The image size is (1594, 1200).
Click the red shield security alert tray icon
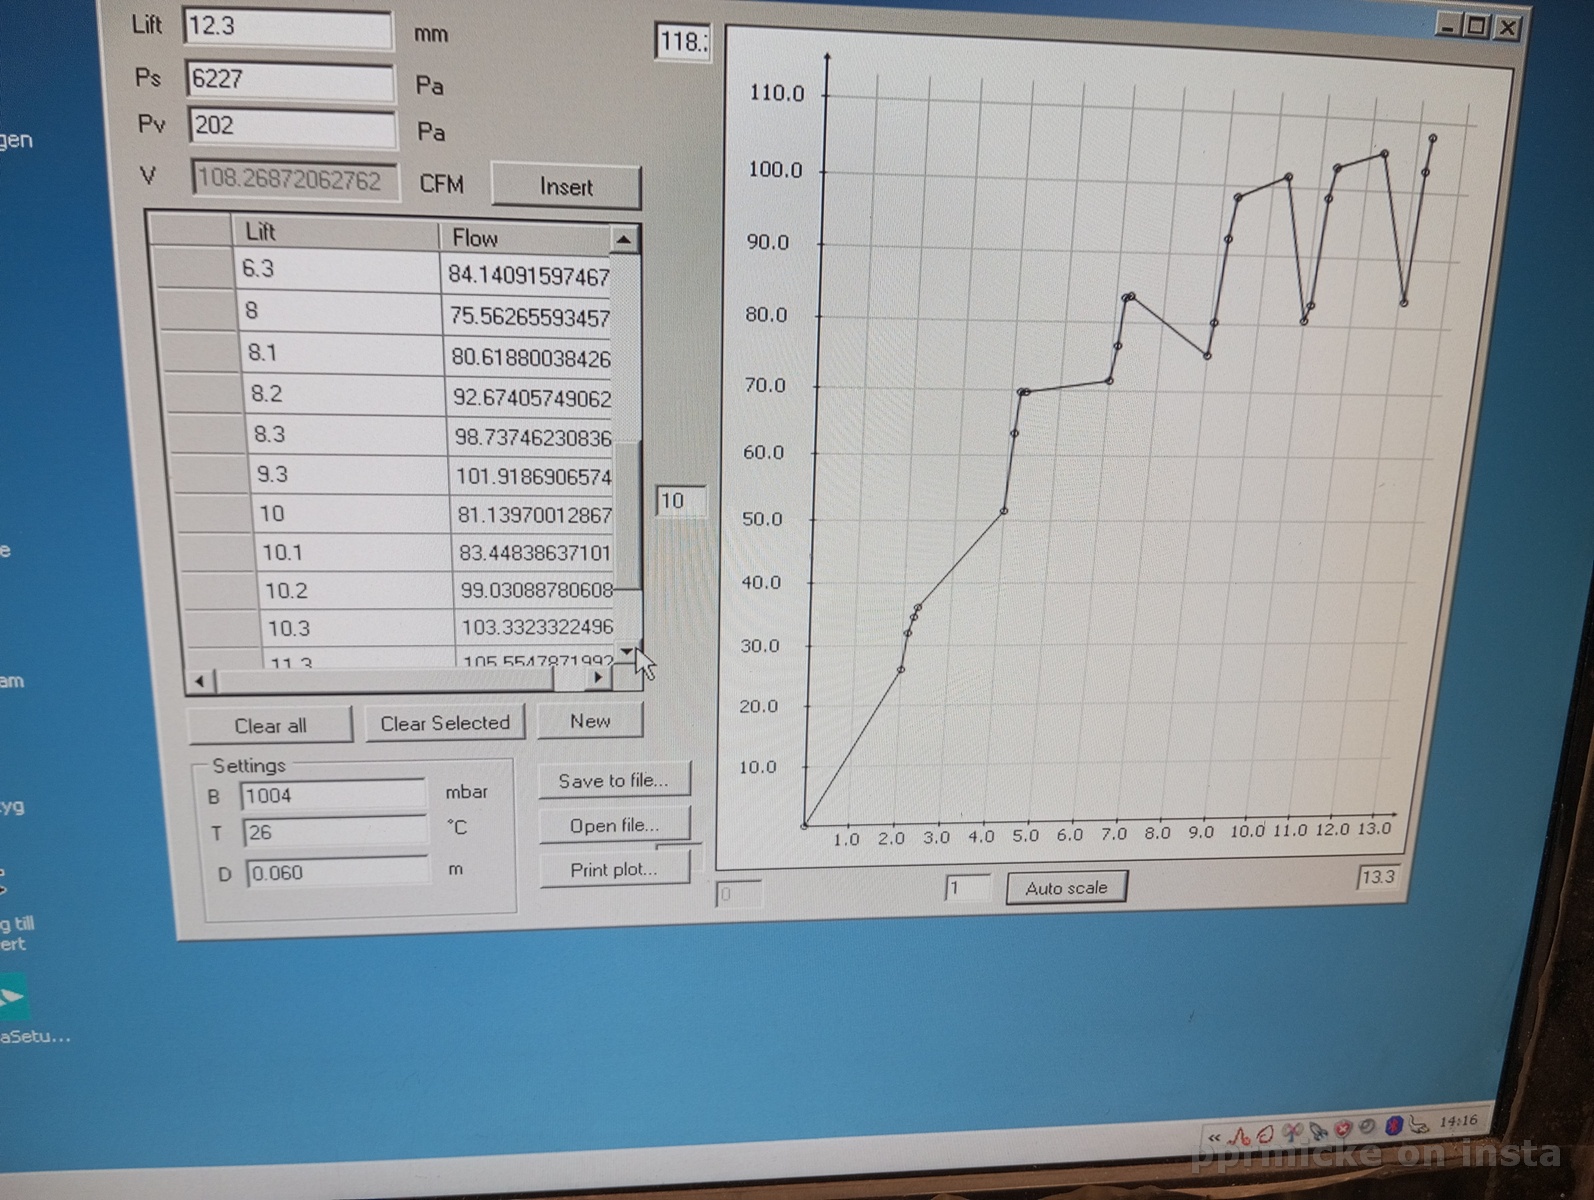[1343, 1130]
